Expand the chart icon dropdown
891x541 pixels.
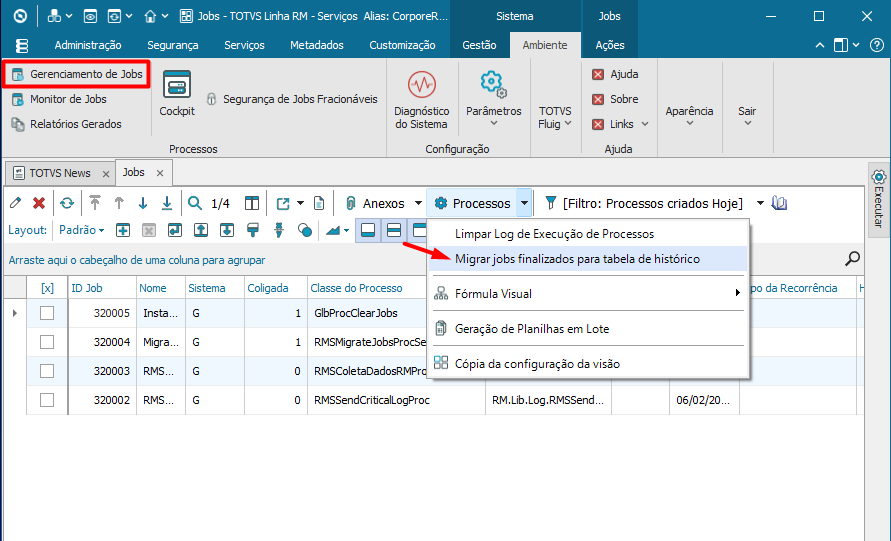point(347,230)
